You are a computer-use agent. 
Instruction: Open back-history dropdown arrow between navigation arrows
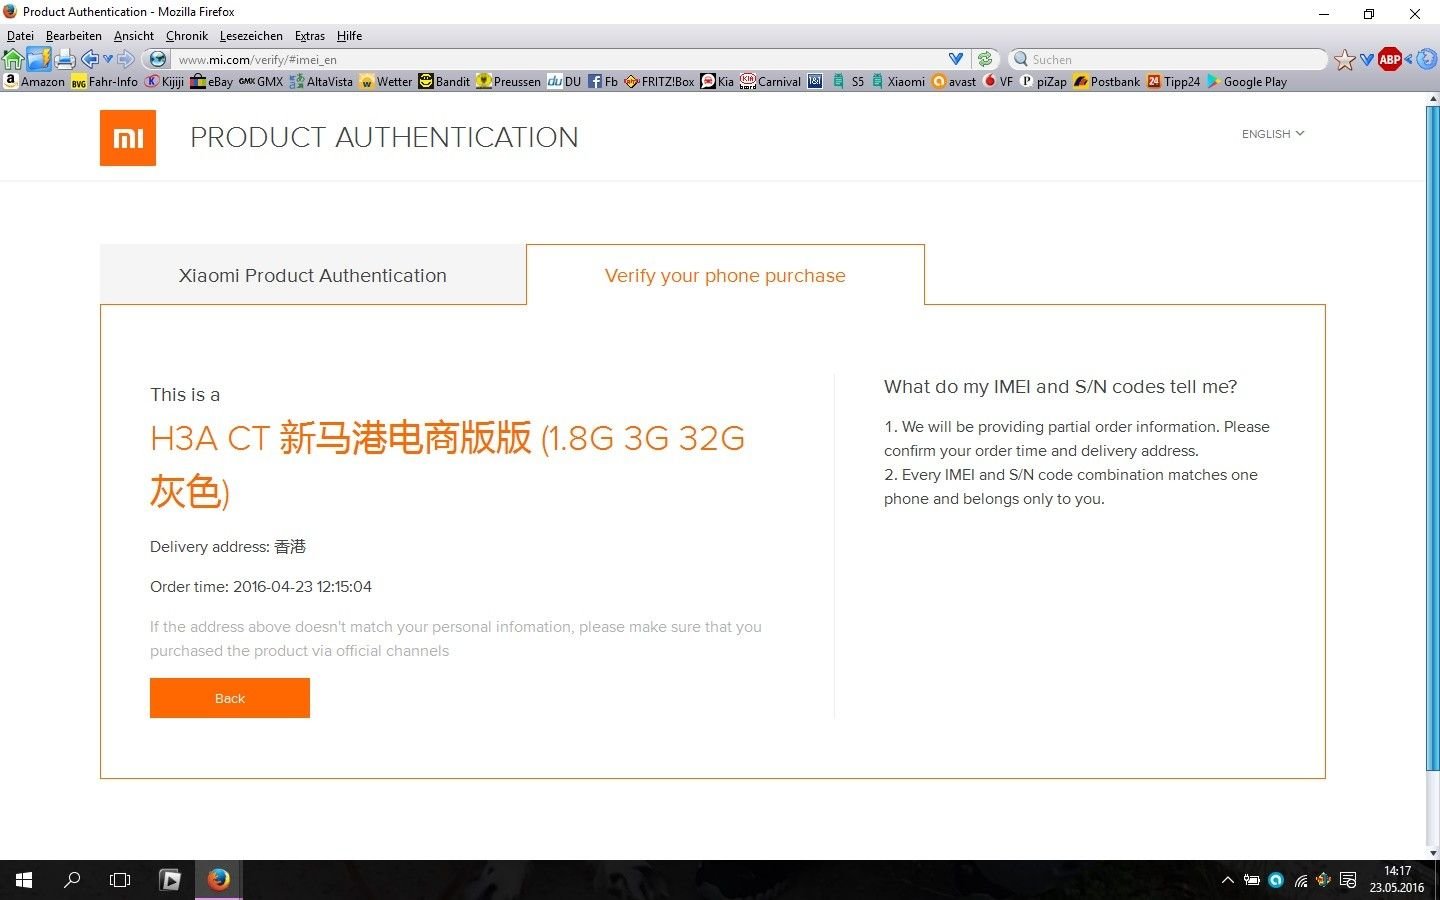[108, 59]
